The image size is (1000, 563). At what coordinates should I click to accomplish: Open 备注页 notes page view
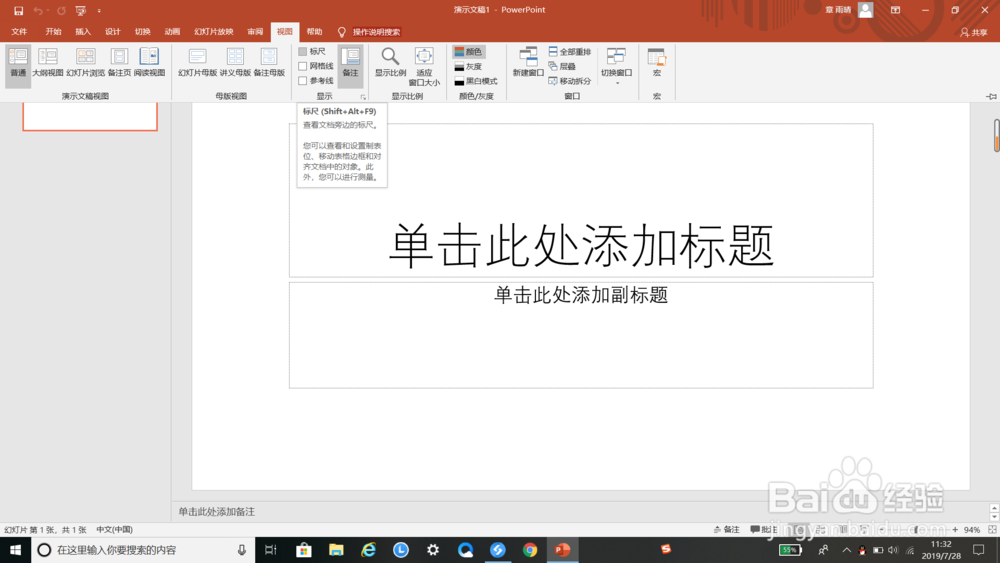pyautogui.click(x=119, y=62)
